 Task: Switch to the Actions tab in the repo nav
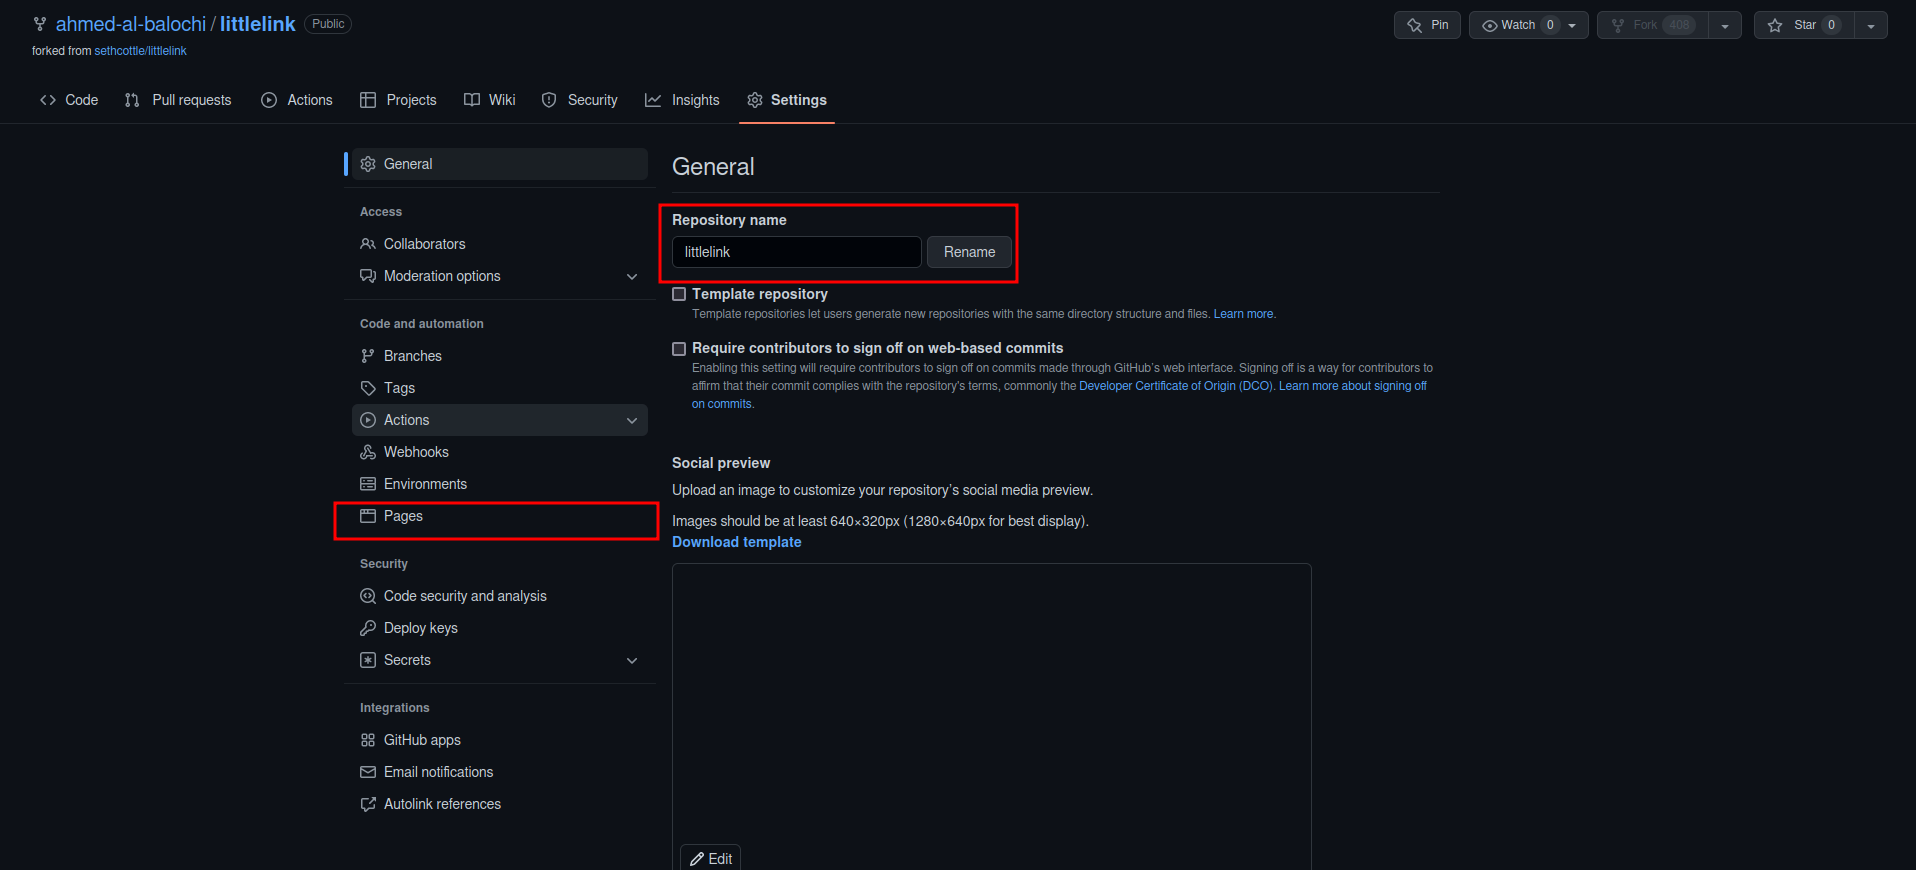pyautogui.click(x=297, y=100)
